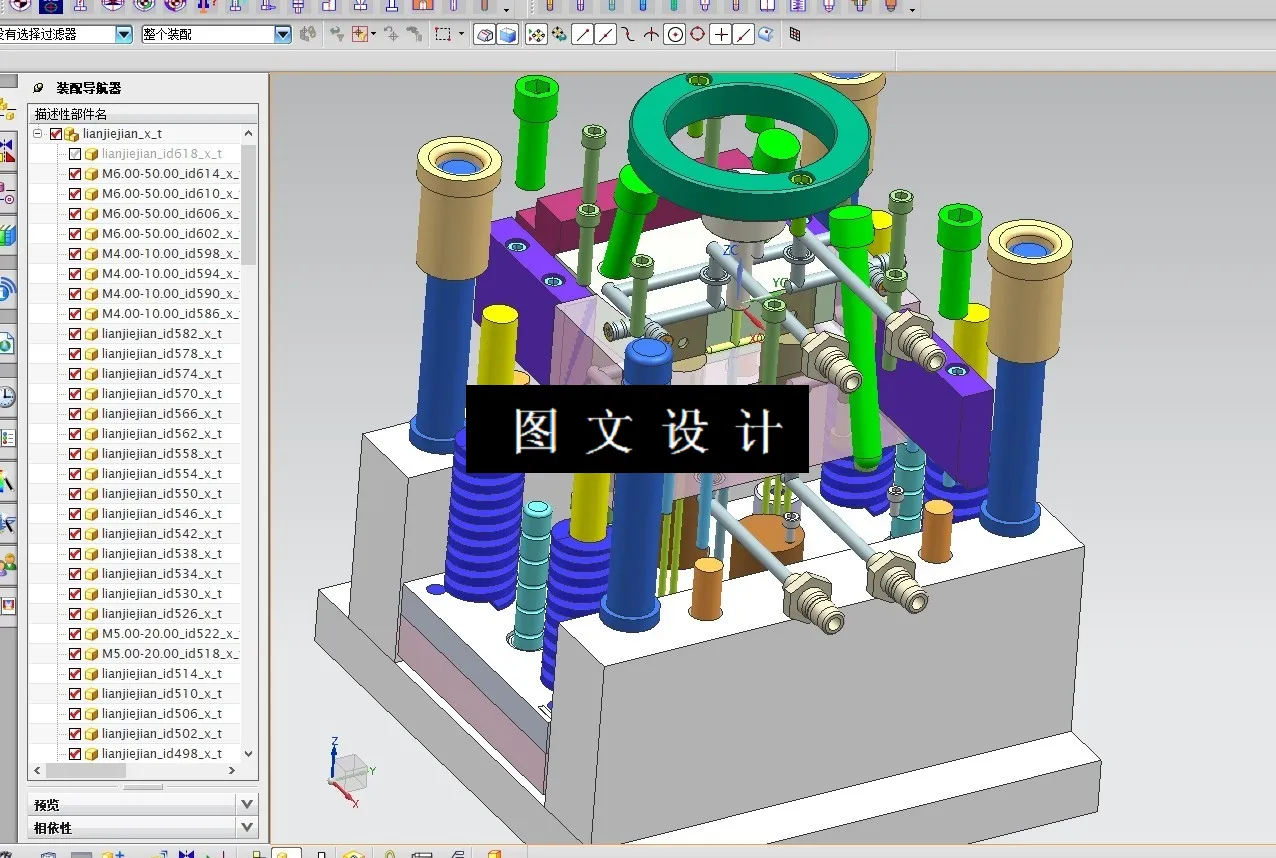The height and width of the screenshot is (858, 1276).
Task: Select lianjiejian_id510_x_t tree row
Action: tap(135, 694)
